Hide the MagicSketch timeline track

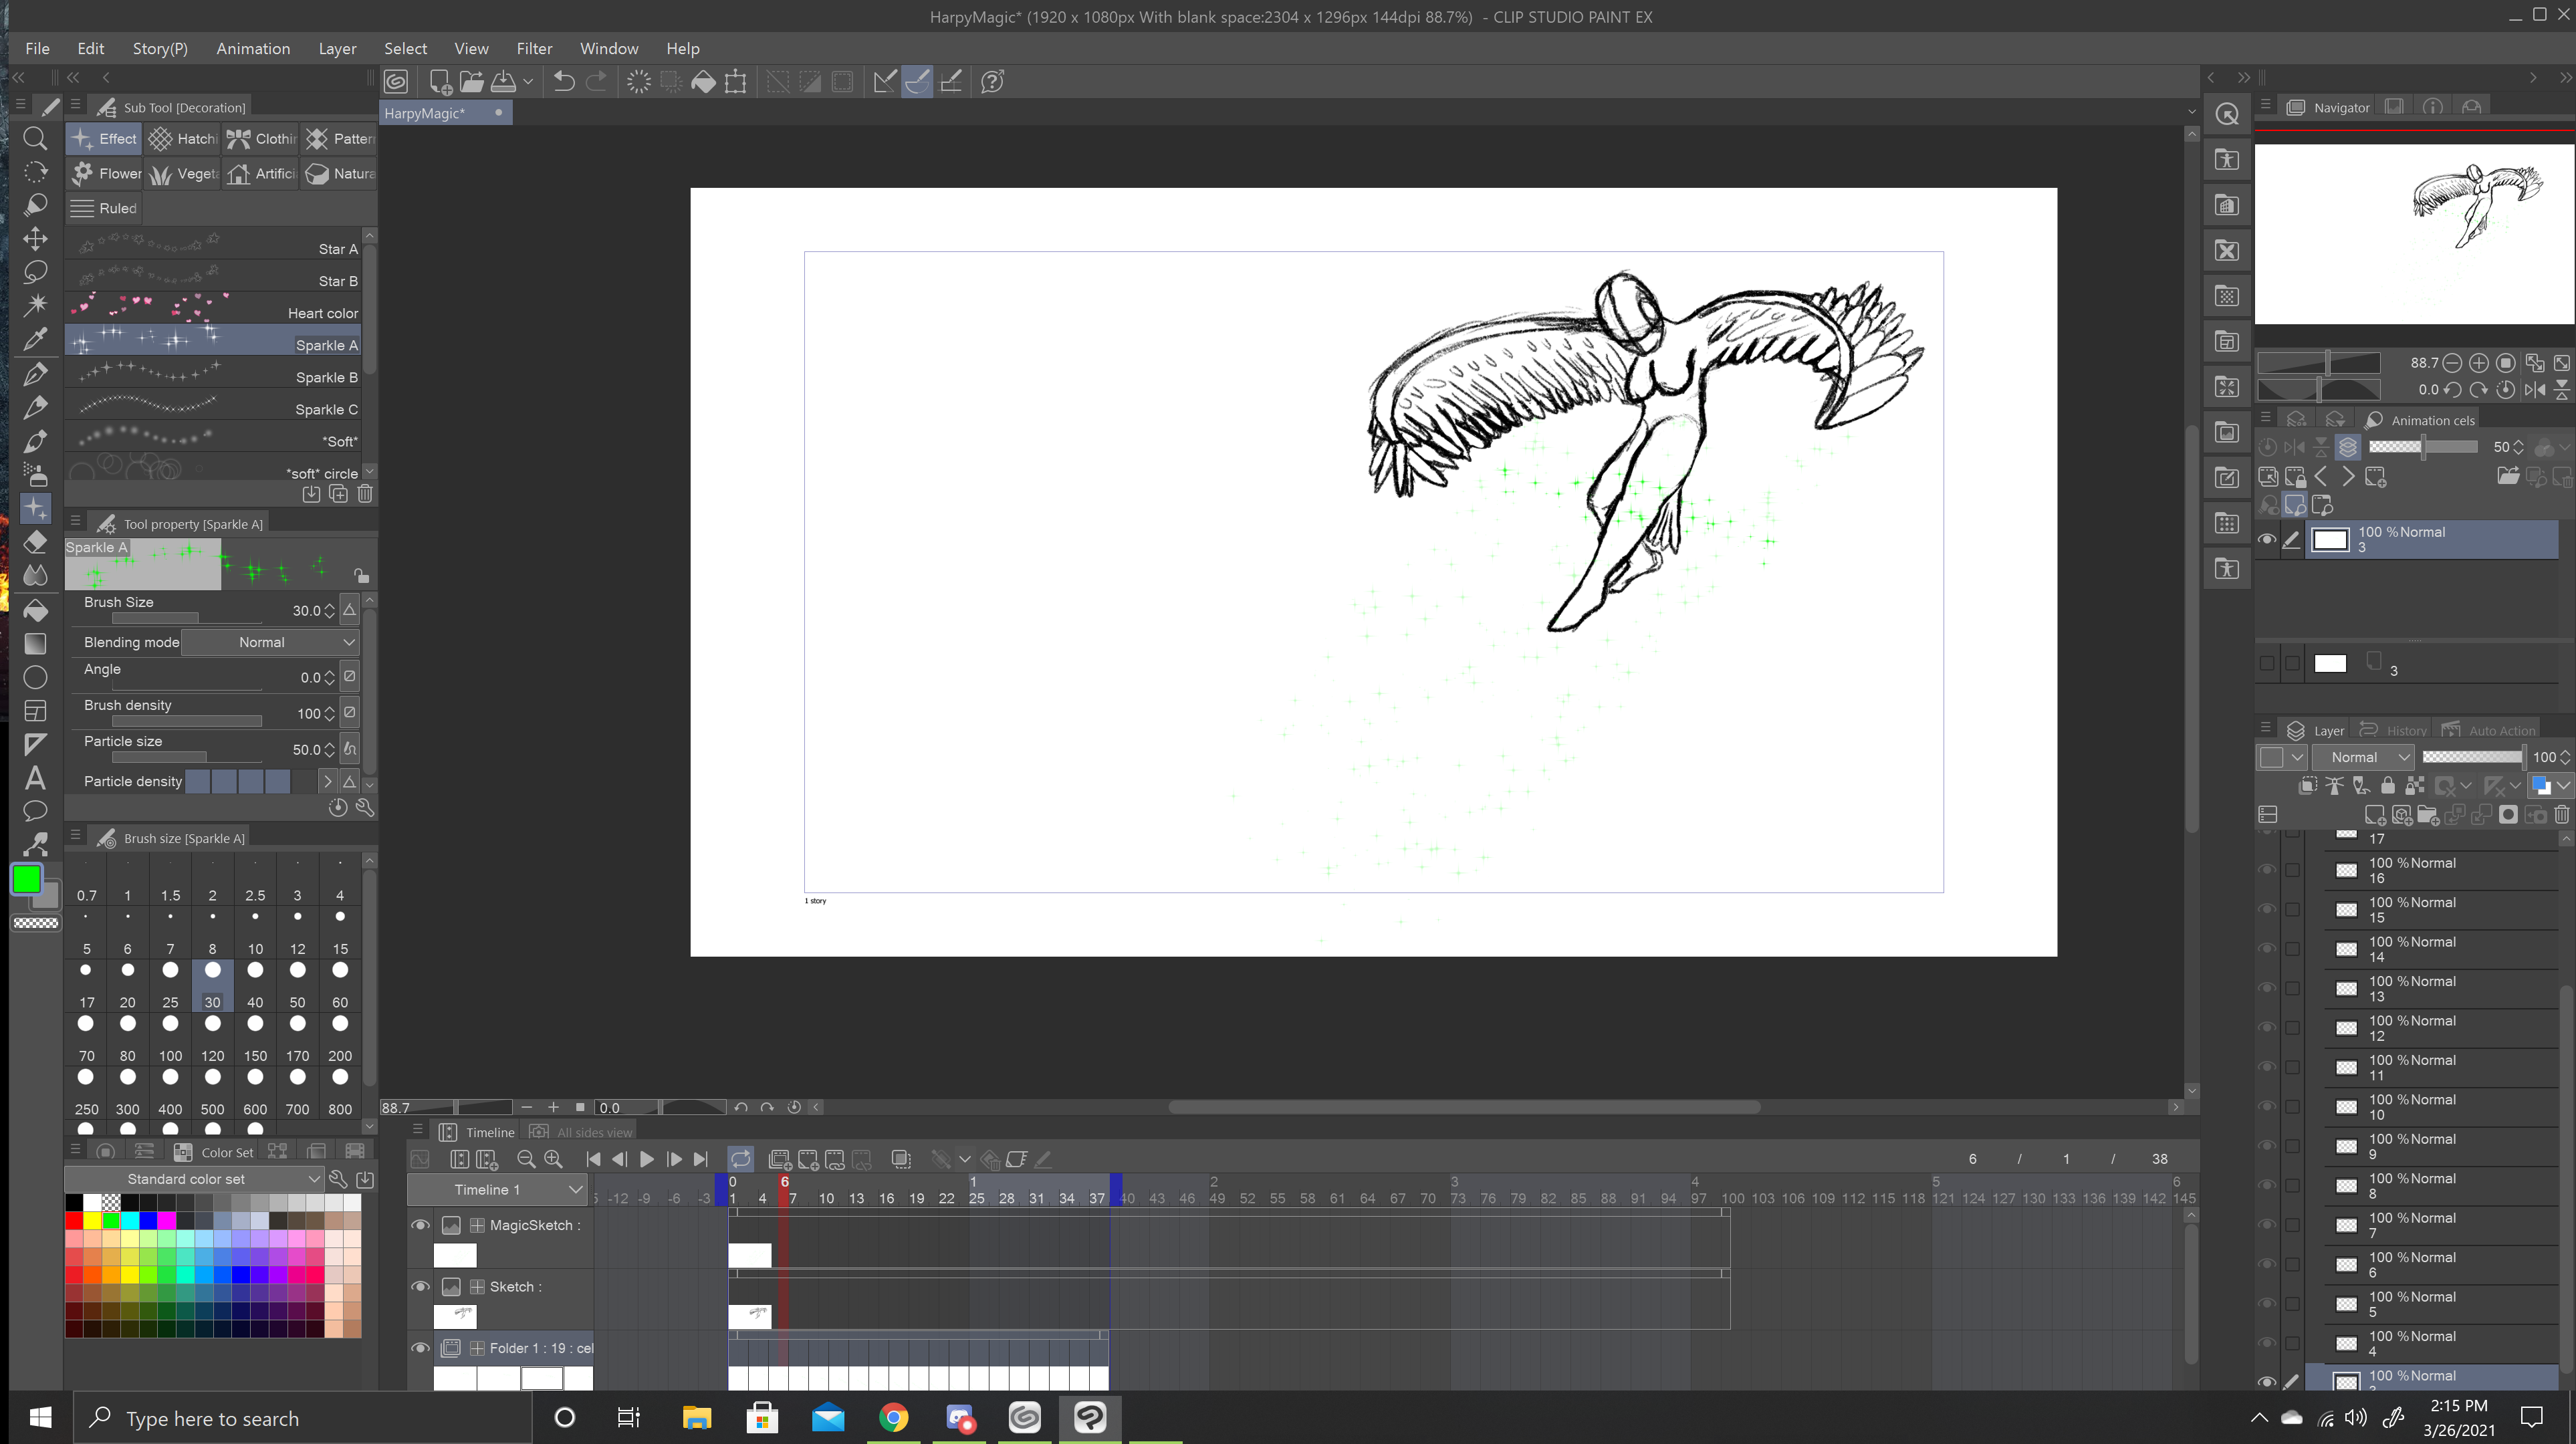pos(421,1225)
